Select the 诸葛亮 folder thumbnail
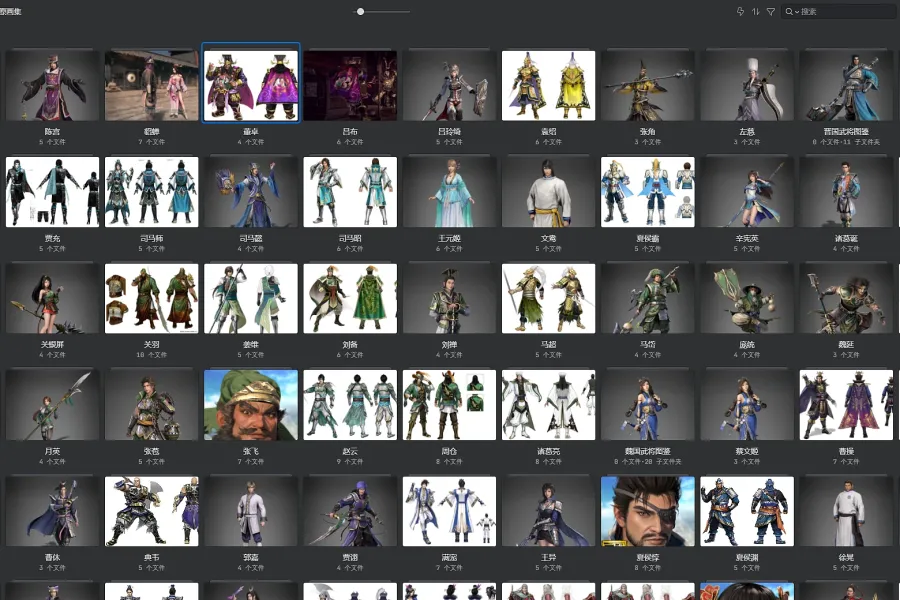The height and width of the screenshot is (600, 900). [549, 405]
